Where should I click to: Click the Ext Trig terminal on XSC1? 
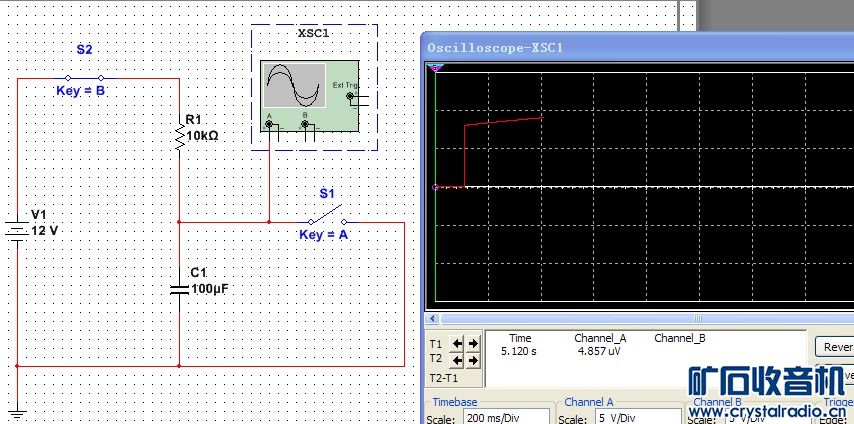pyautogui.click(x=349, y=97)
